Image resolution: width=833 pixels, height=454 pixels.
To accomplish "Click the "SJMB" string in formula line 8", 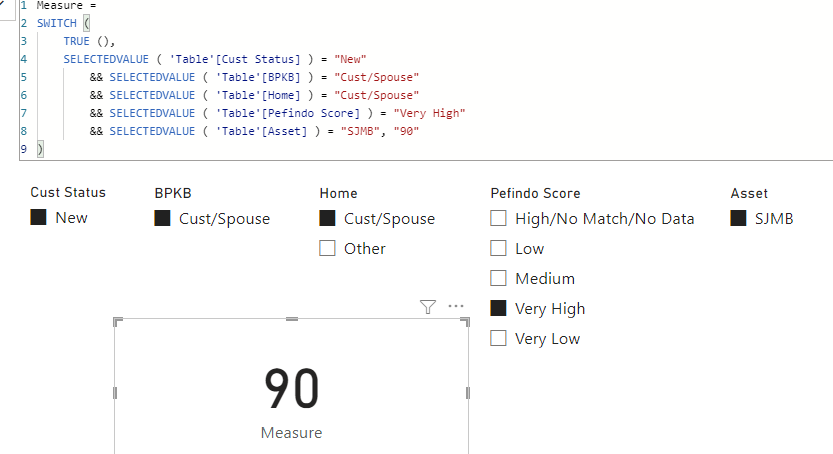I will 360,131.
